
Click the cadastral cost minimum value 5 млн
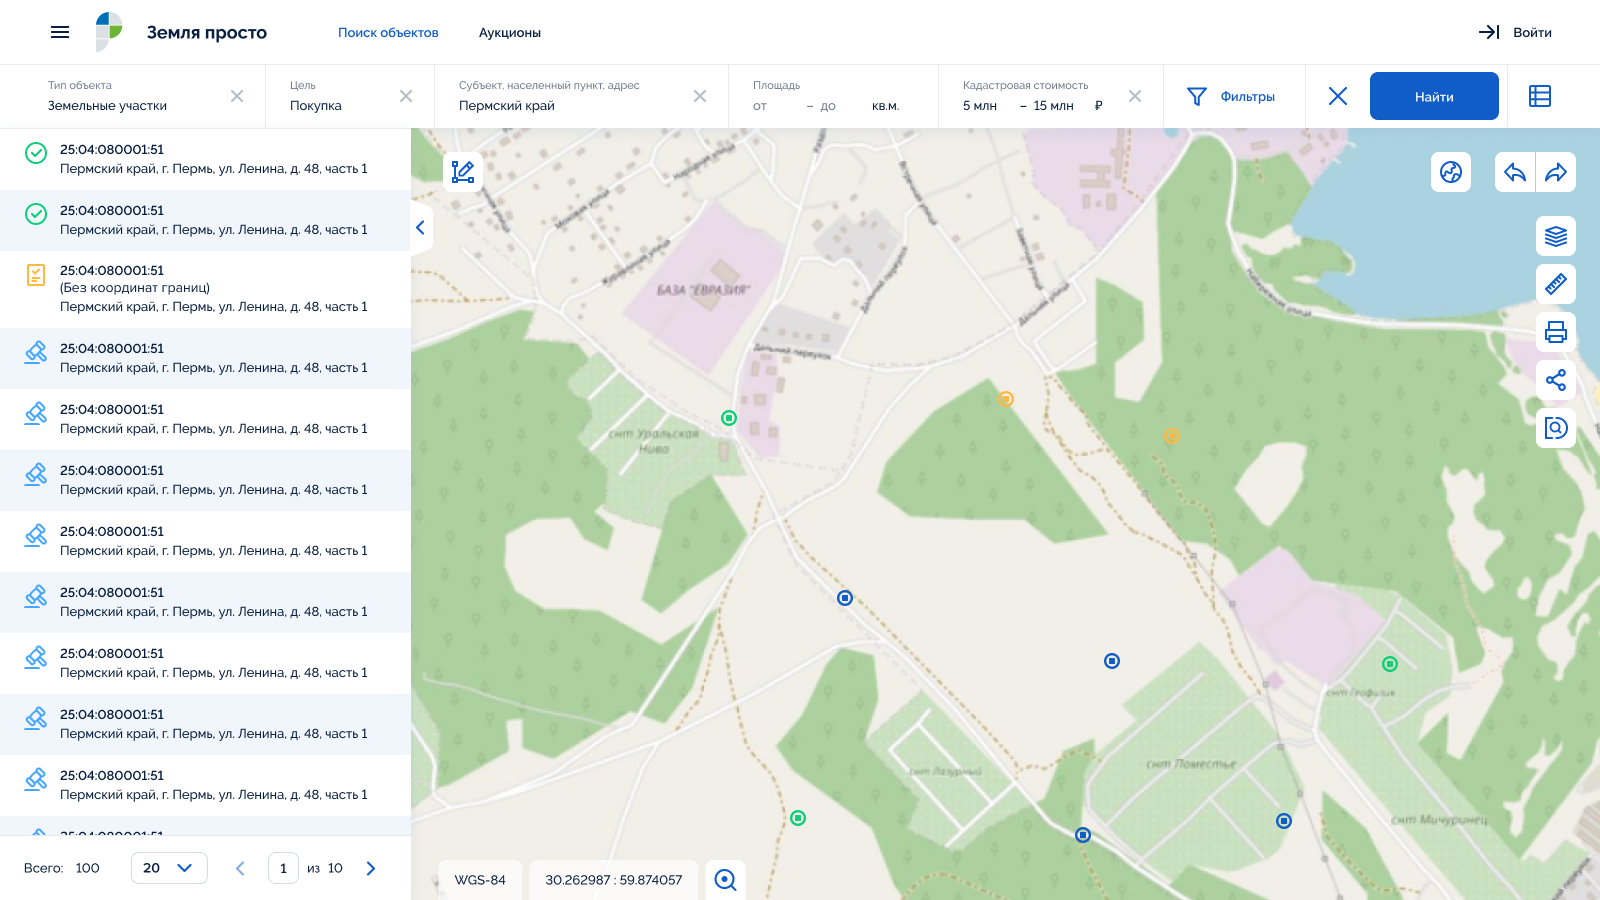980,105
